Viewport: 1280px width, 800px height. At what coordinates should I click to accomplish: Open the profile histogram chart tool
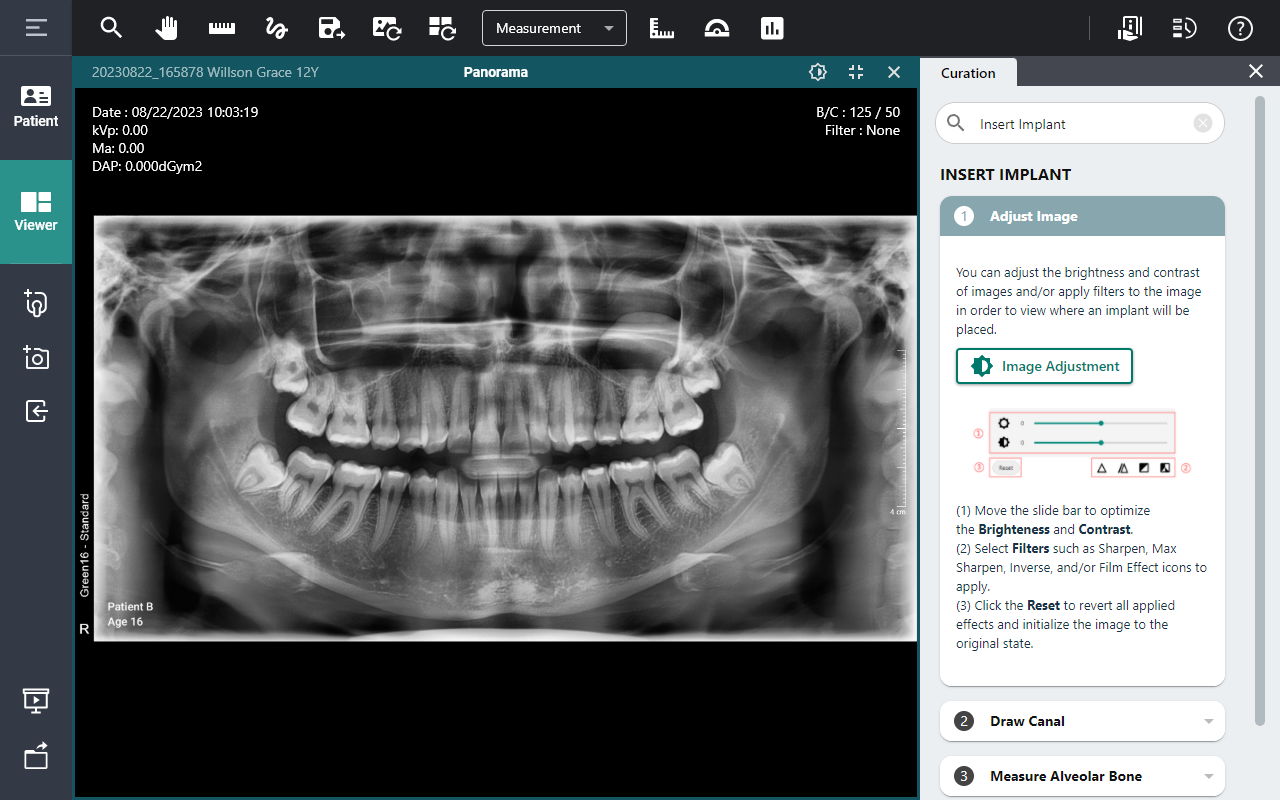click(771, 28)
